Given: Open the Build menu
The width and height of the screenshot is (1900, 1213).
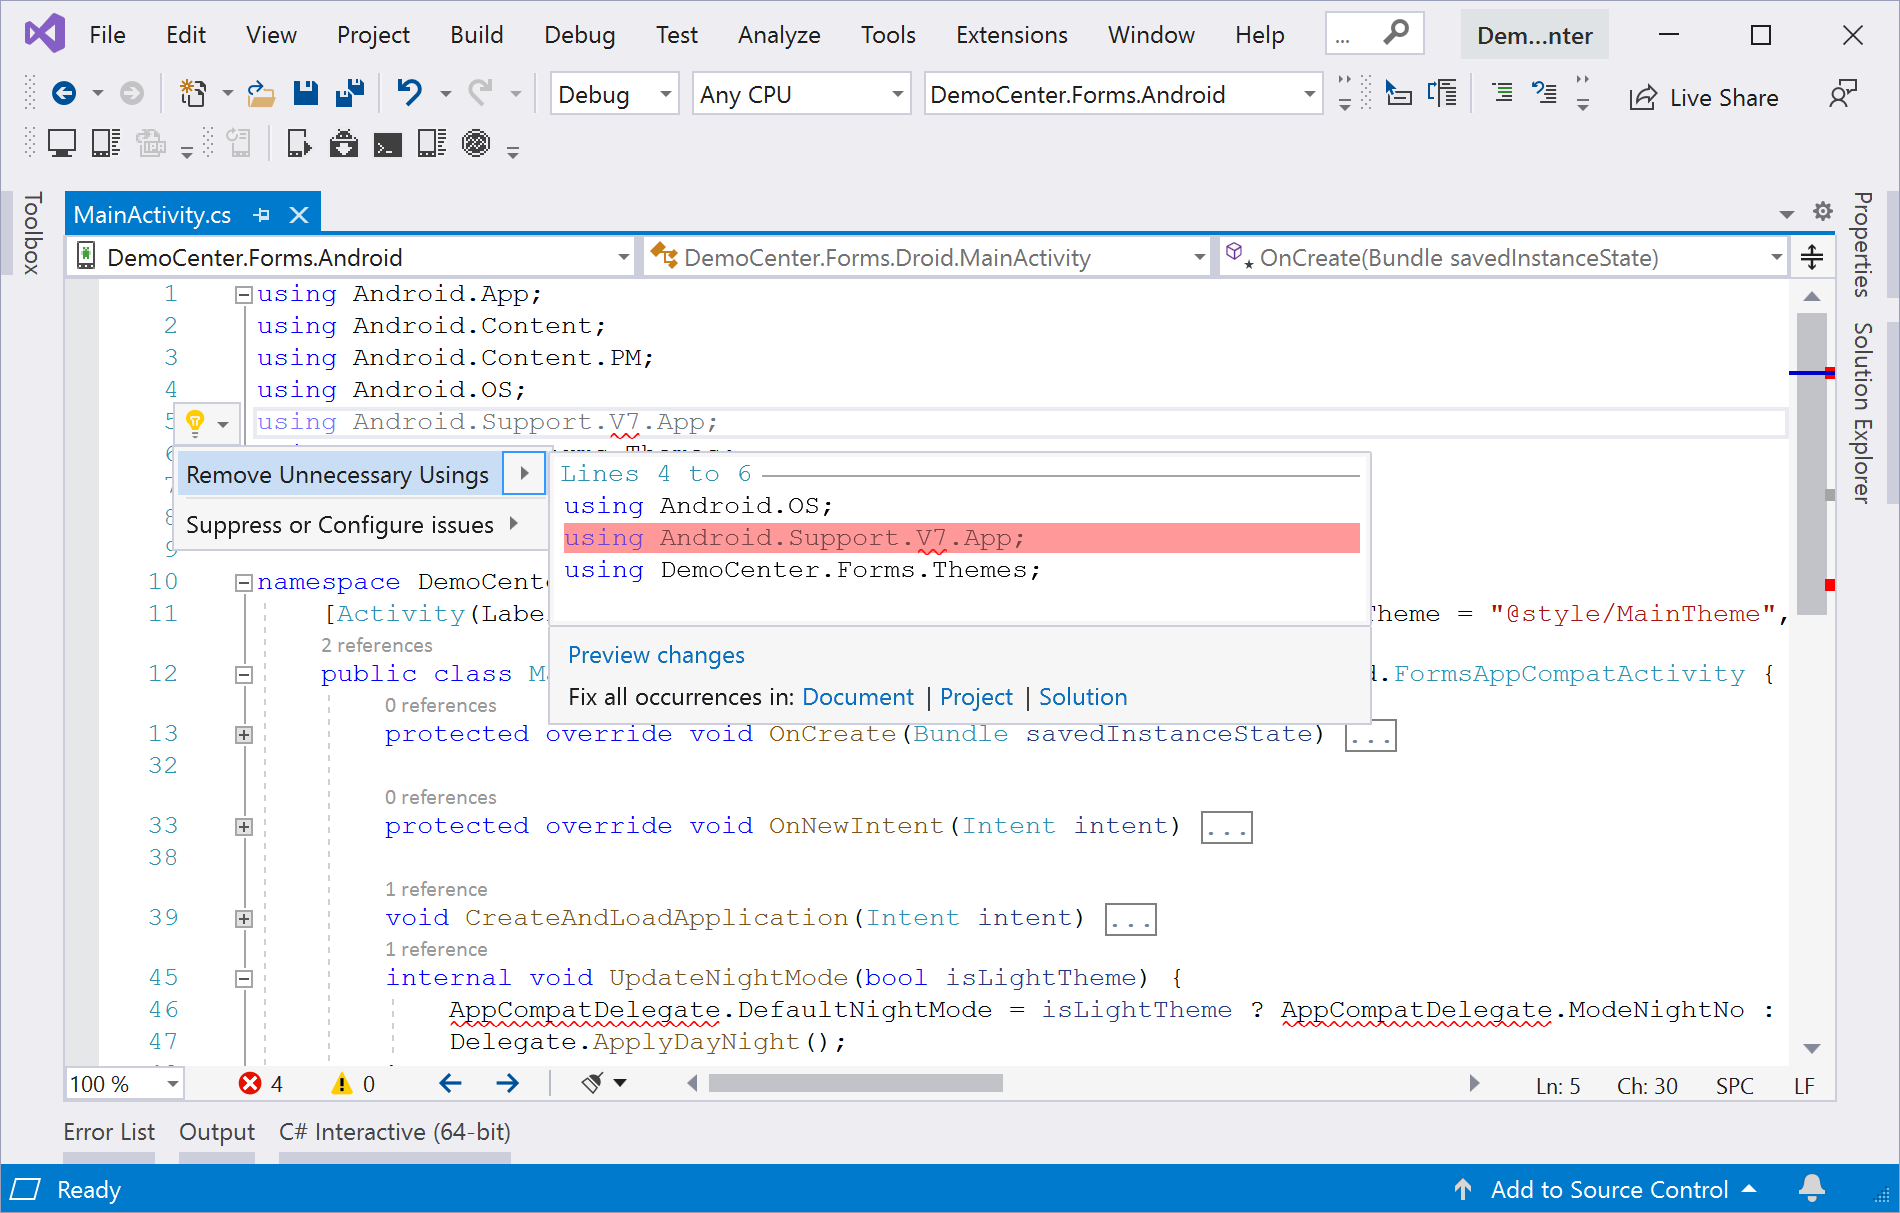Looking at the screenshot, I should click(476, 35).
